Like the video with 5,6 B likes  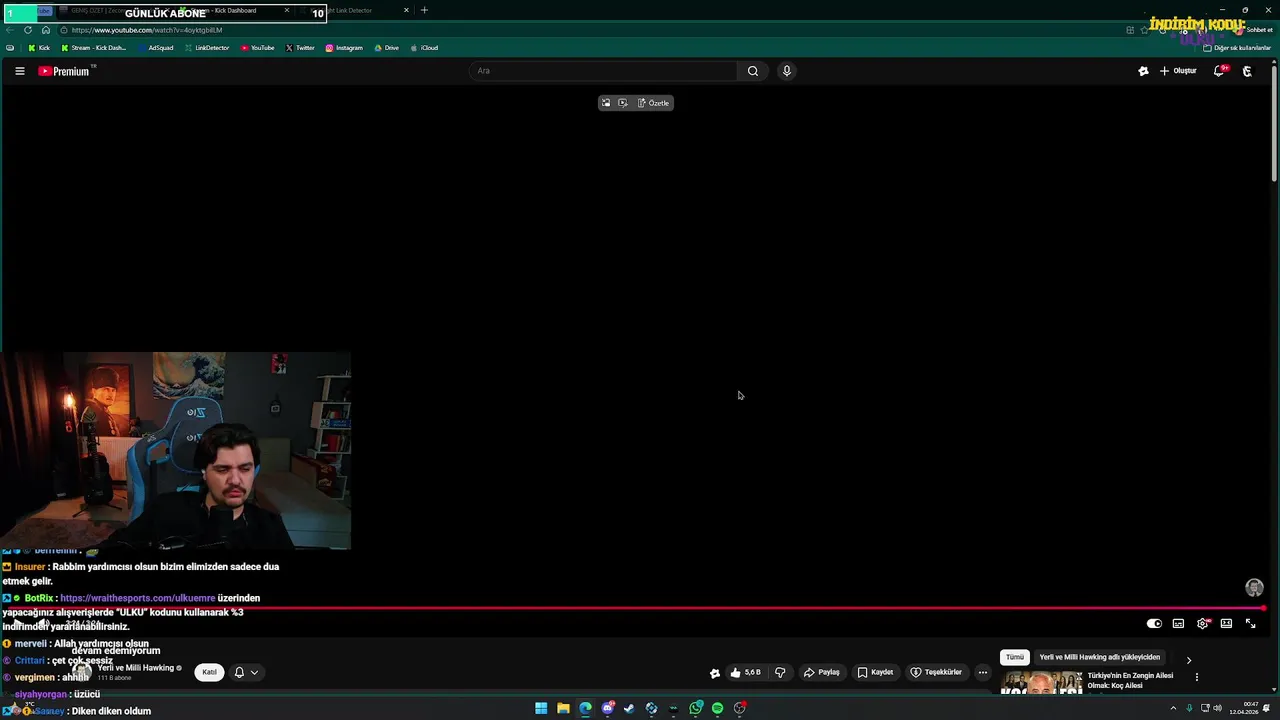(x=746, y=672)
